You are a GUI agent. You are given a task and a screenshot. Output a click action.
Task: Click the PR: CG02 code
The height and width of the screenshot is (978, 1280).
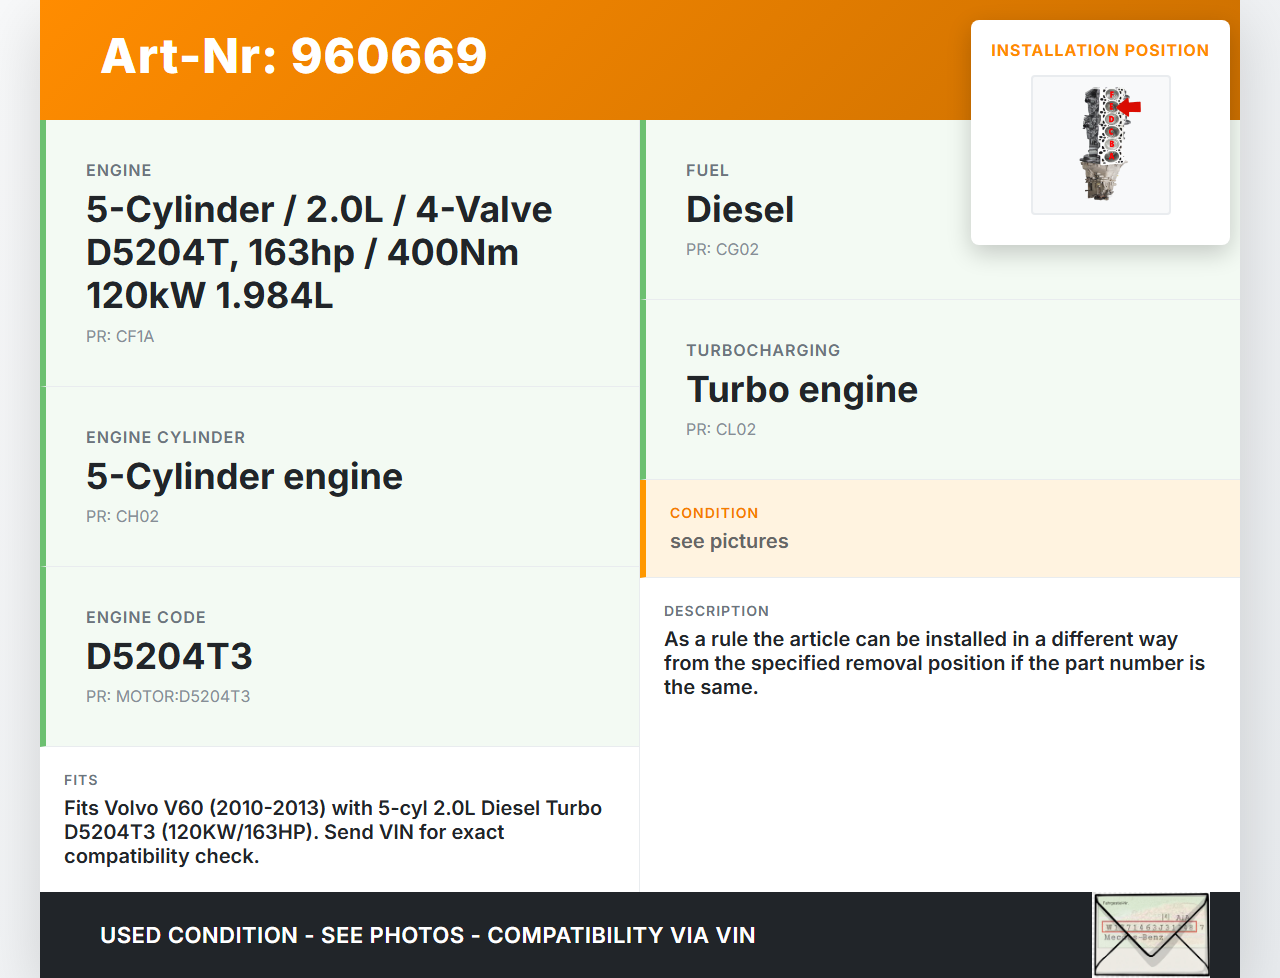point(722,250)
